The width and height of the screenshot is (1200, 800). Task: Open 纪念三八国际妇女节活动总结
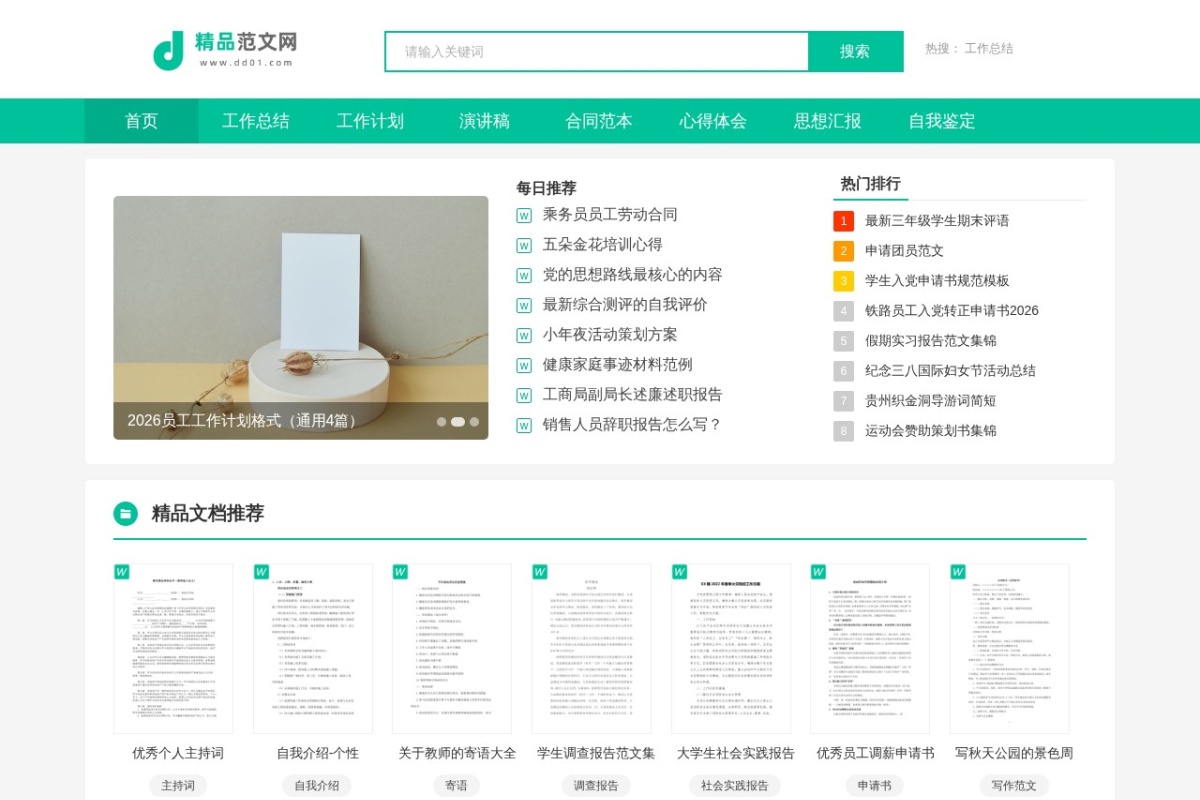(x=950, y=371)
